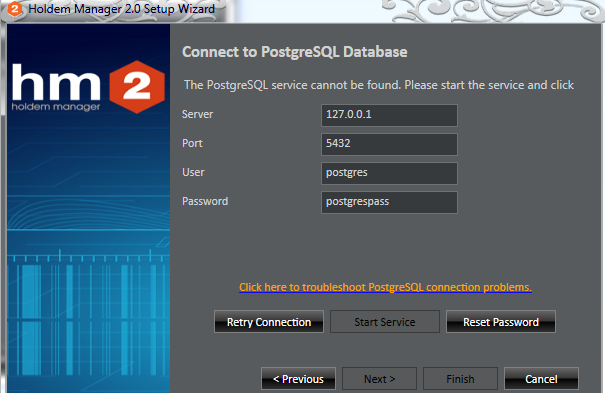This screenshot has width=605, height=393.
Task: Focus the Server field showing 127.0.0.1
Action: pyautogui.click(x=389, y=115)
